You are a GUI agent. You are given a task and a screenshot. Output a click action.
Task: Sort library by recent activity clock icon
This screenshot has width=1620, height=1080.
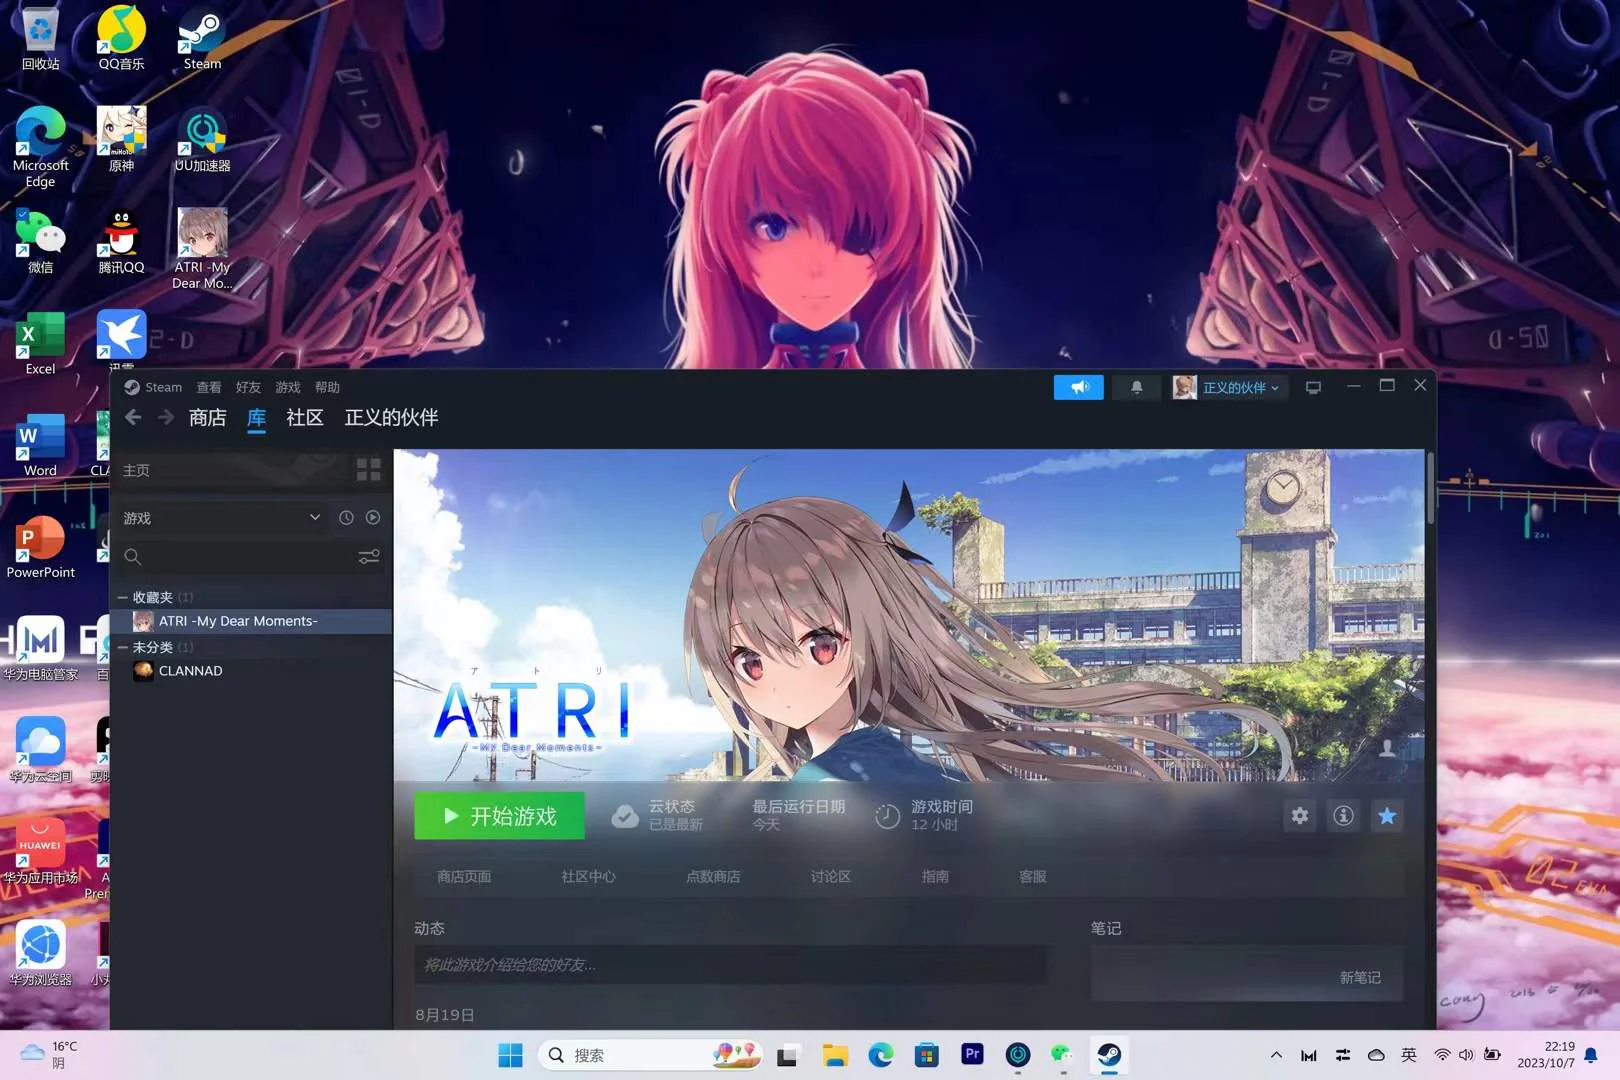point(346,518)
